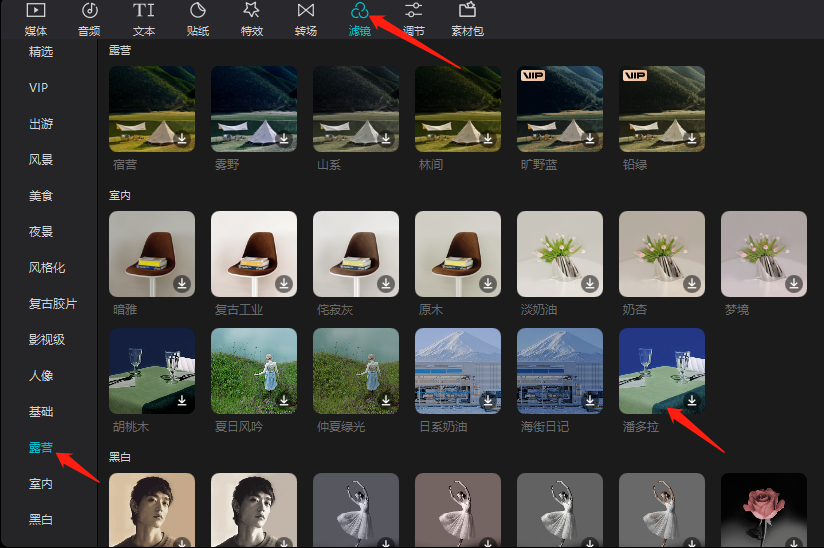Select the 旷野蓝 VIP filter thumbnail
The height and width of the screenshot is (548, 824).
click(x=560, y=108)
